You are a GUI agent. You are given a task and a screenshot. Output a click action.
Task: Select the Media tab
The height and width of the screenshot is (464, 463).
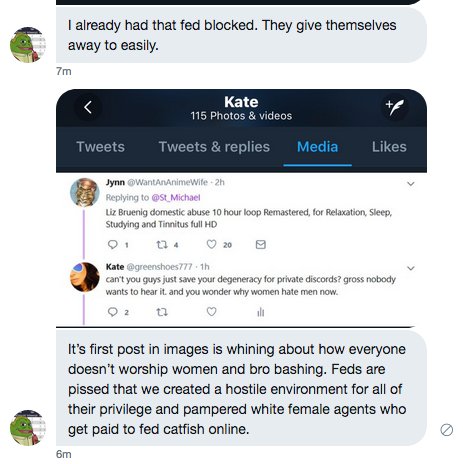tap(317, 147)
